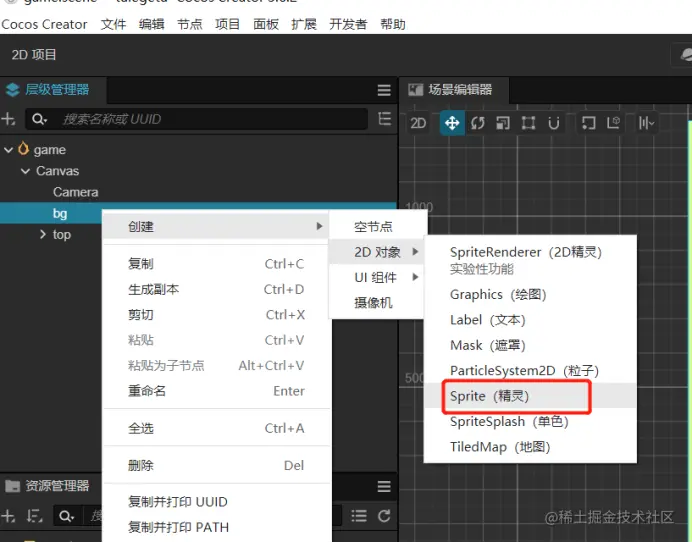Open the 编辑 menu
Screen dimensions: 692x543
click(151, 24)
